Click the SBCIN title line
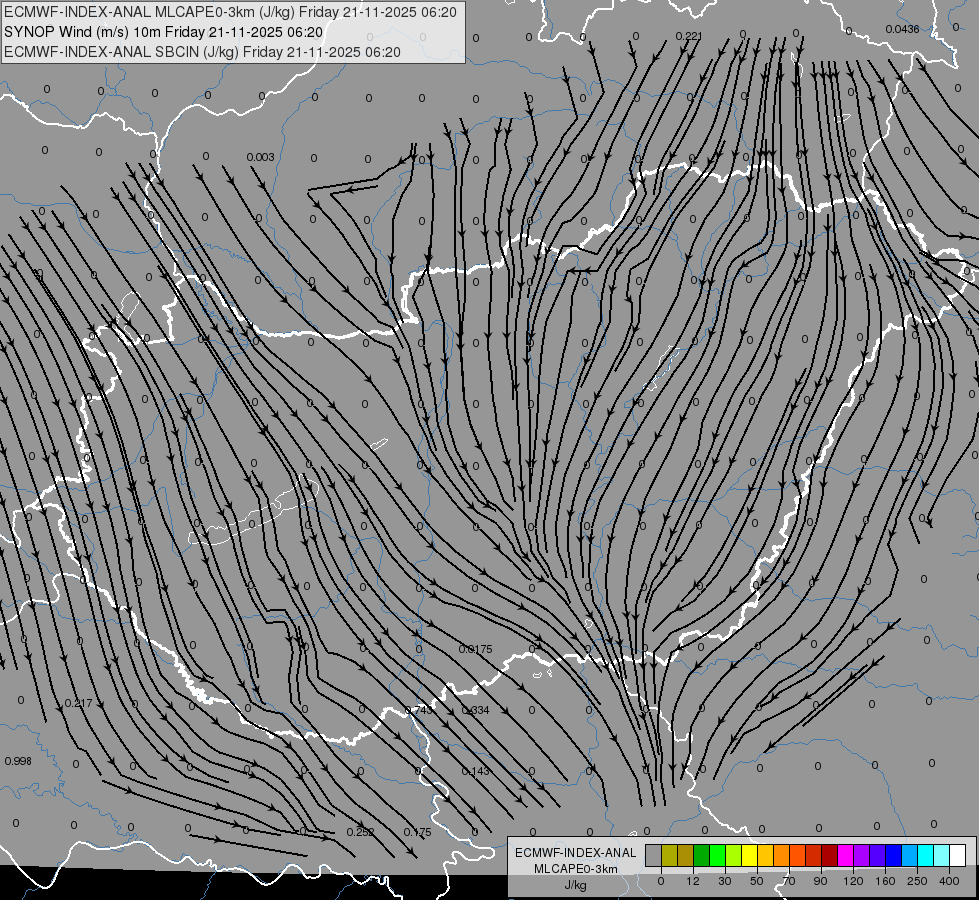 pyautogui.click(x=202, y=52)
